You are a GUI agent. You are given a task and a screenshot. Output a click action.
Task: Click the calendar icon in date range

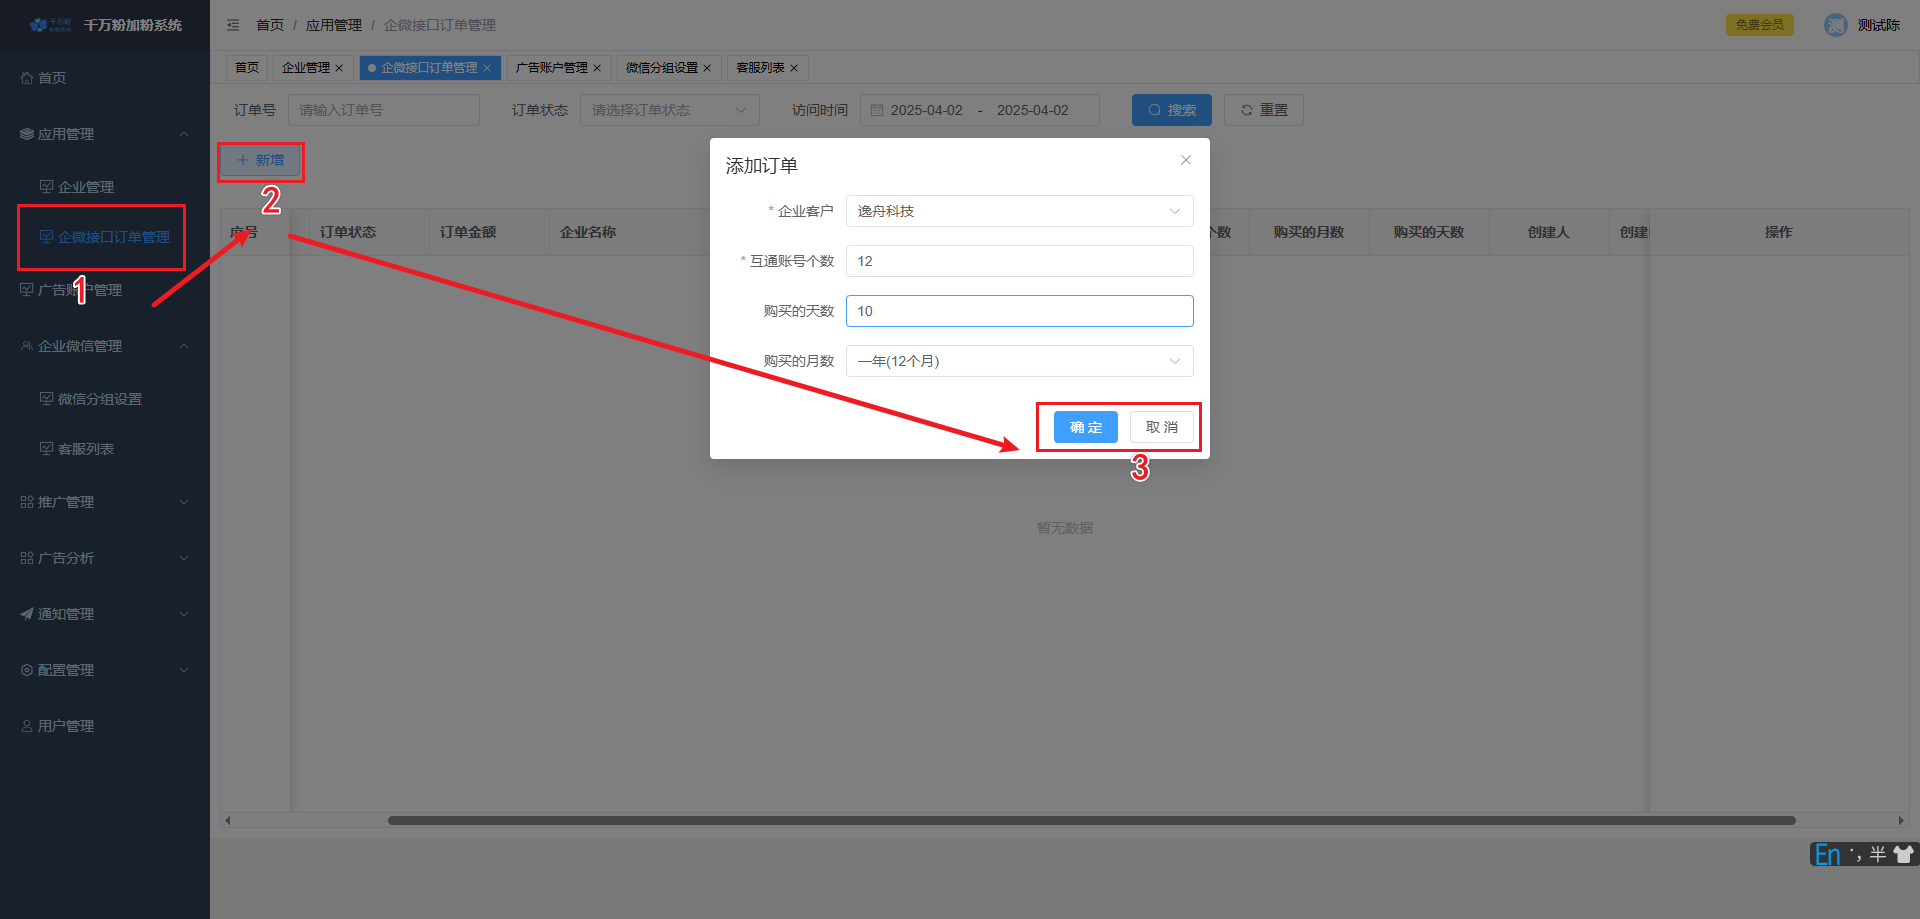point(877,110)
